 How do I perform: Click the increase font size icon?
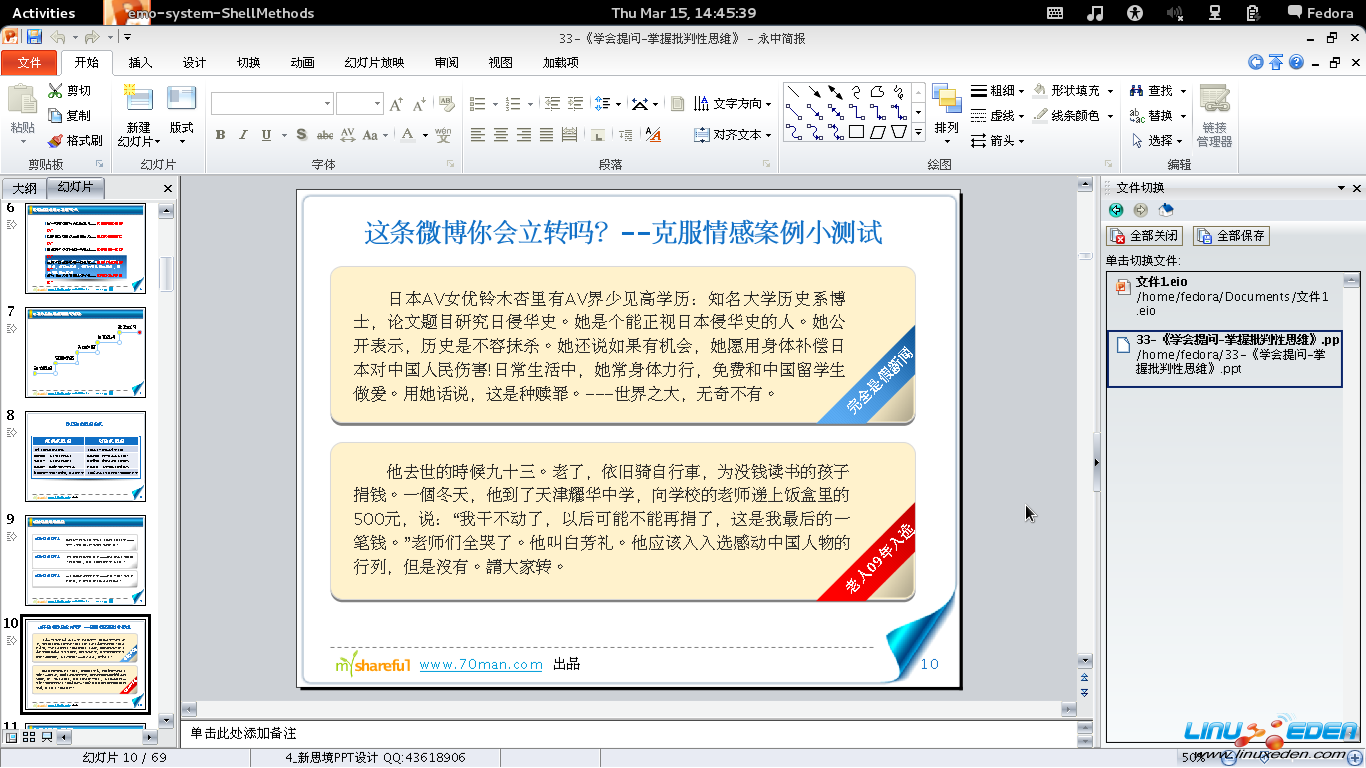click(x=397, y=104)
